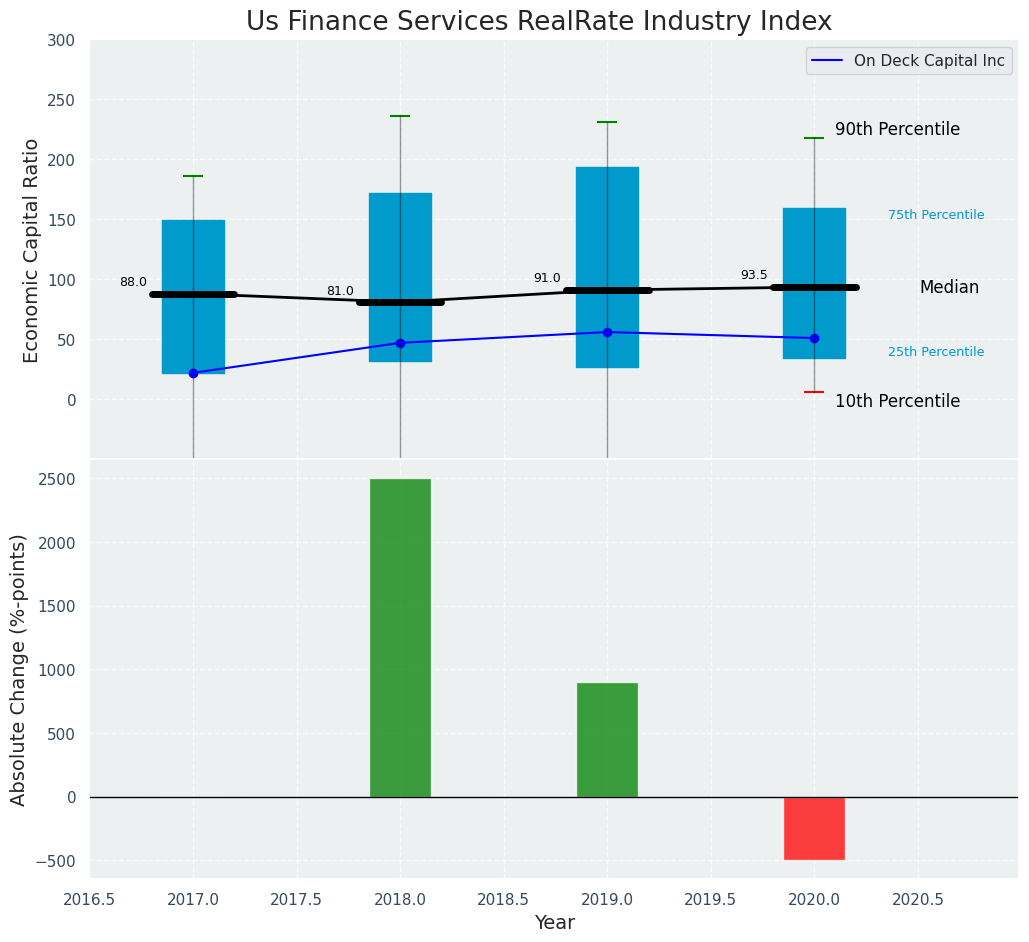Image resolution: width=1029 pixels, height=942 pixels.
Task: Select On Deck's 2017 blue data point
Action: (x=193, y=373)
